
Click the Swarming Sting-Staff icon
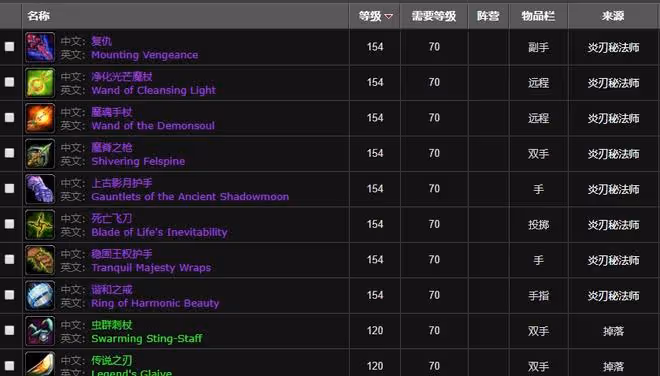click(40, 331)
